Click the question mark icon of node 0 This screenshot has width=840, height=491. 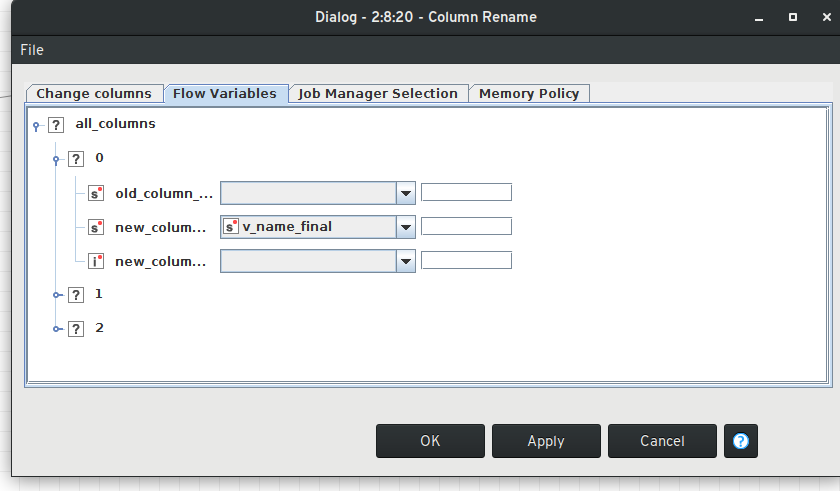[76, 159]
